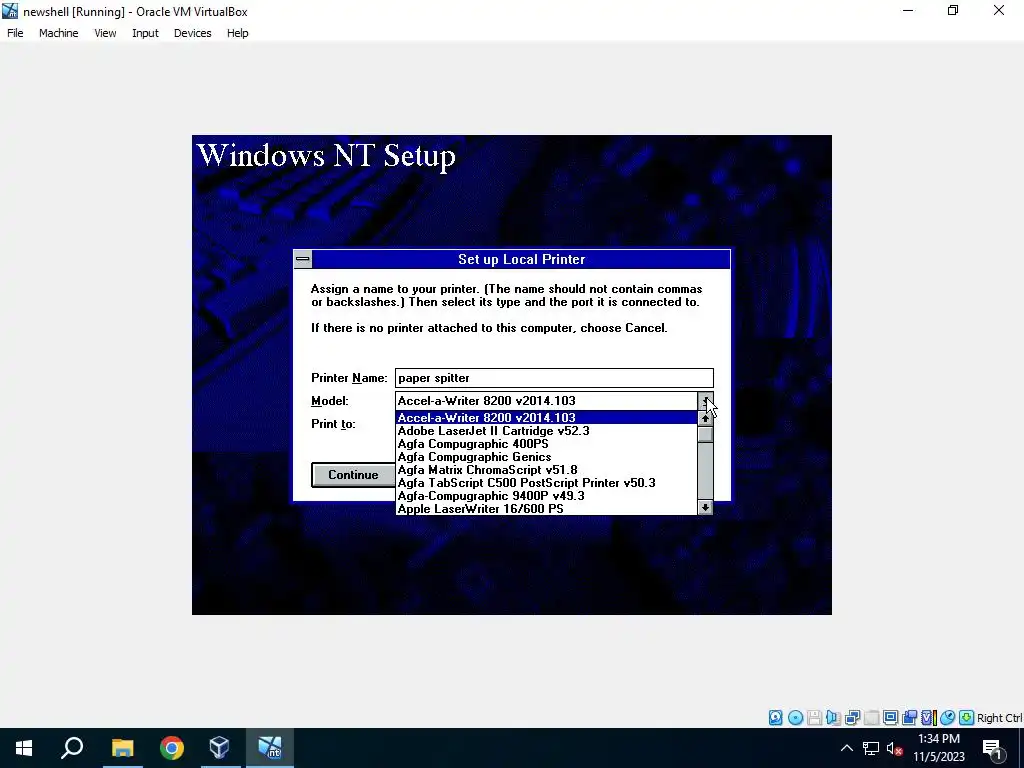Click the optical disc status icon
1024x768 pixels.
[795, 718]
